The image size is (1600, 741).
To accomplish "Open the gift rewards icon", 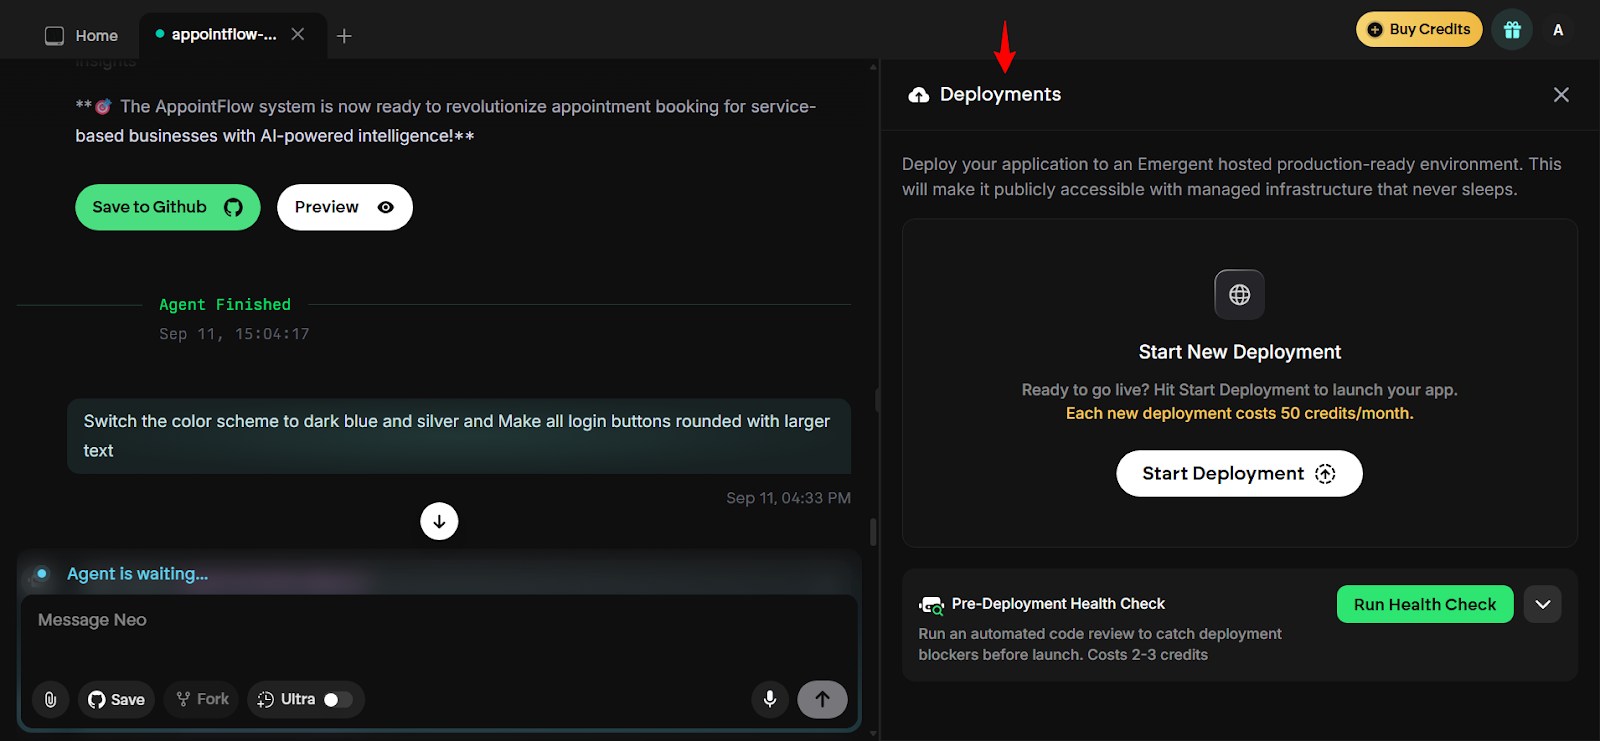I will click(x=1512, y=30).
